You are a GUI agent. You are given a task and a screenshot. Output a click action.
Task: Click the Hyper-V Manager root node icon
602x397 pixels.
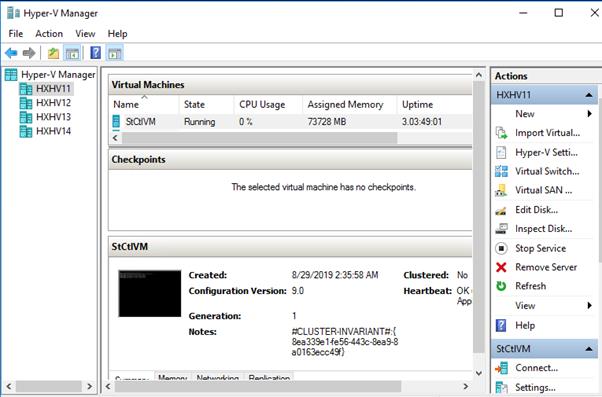[x=11, y=74]
